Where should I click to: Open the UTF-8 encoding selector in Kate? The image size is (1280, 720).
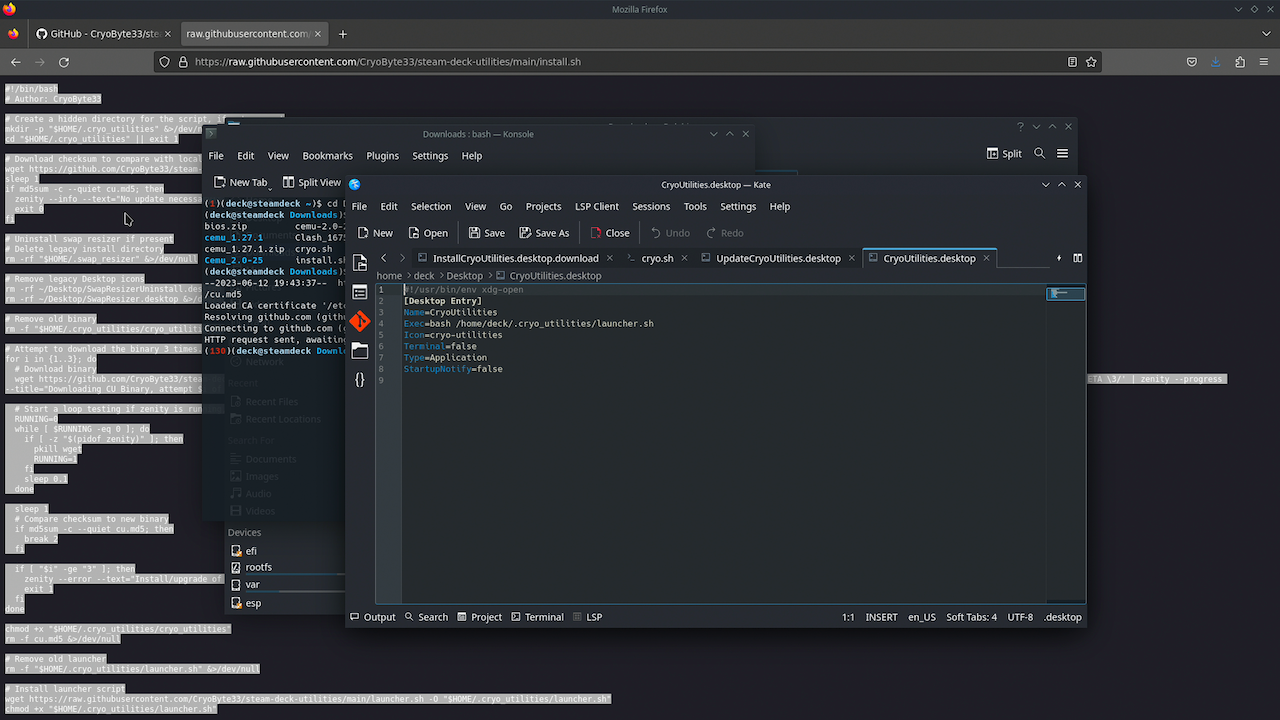click(x=1020, y=617)
